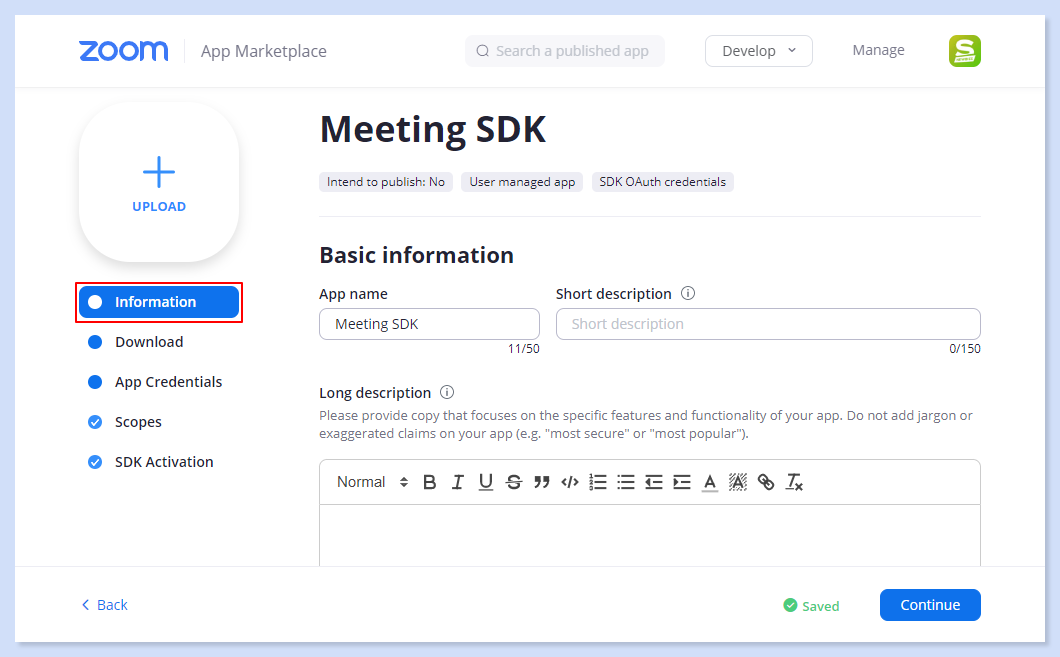Viewport: 1060px width, 657px height.
Task: Click inside the long description editor area
Action: click(x=650, y=535)
